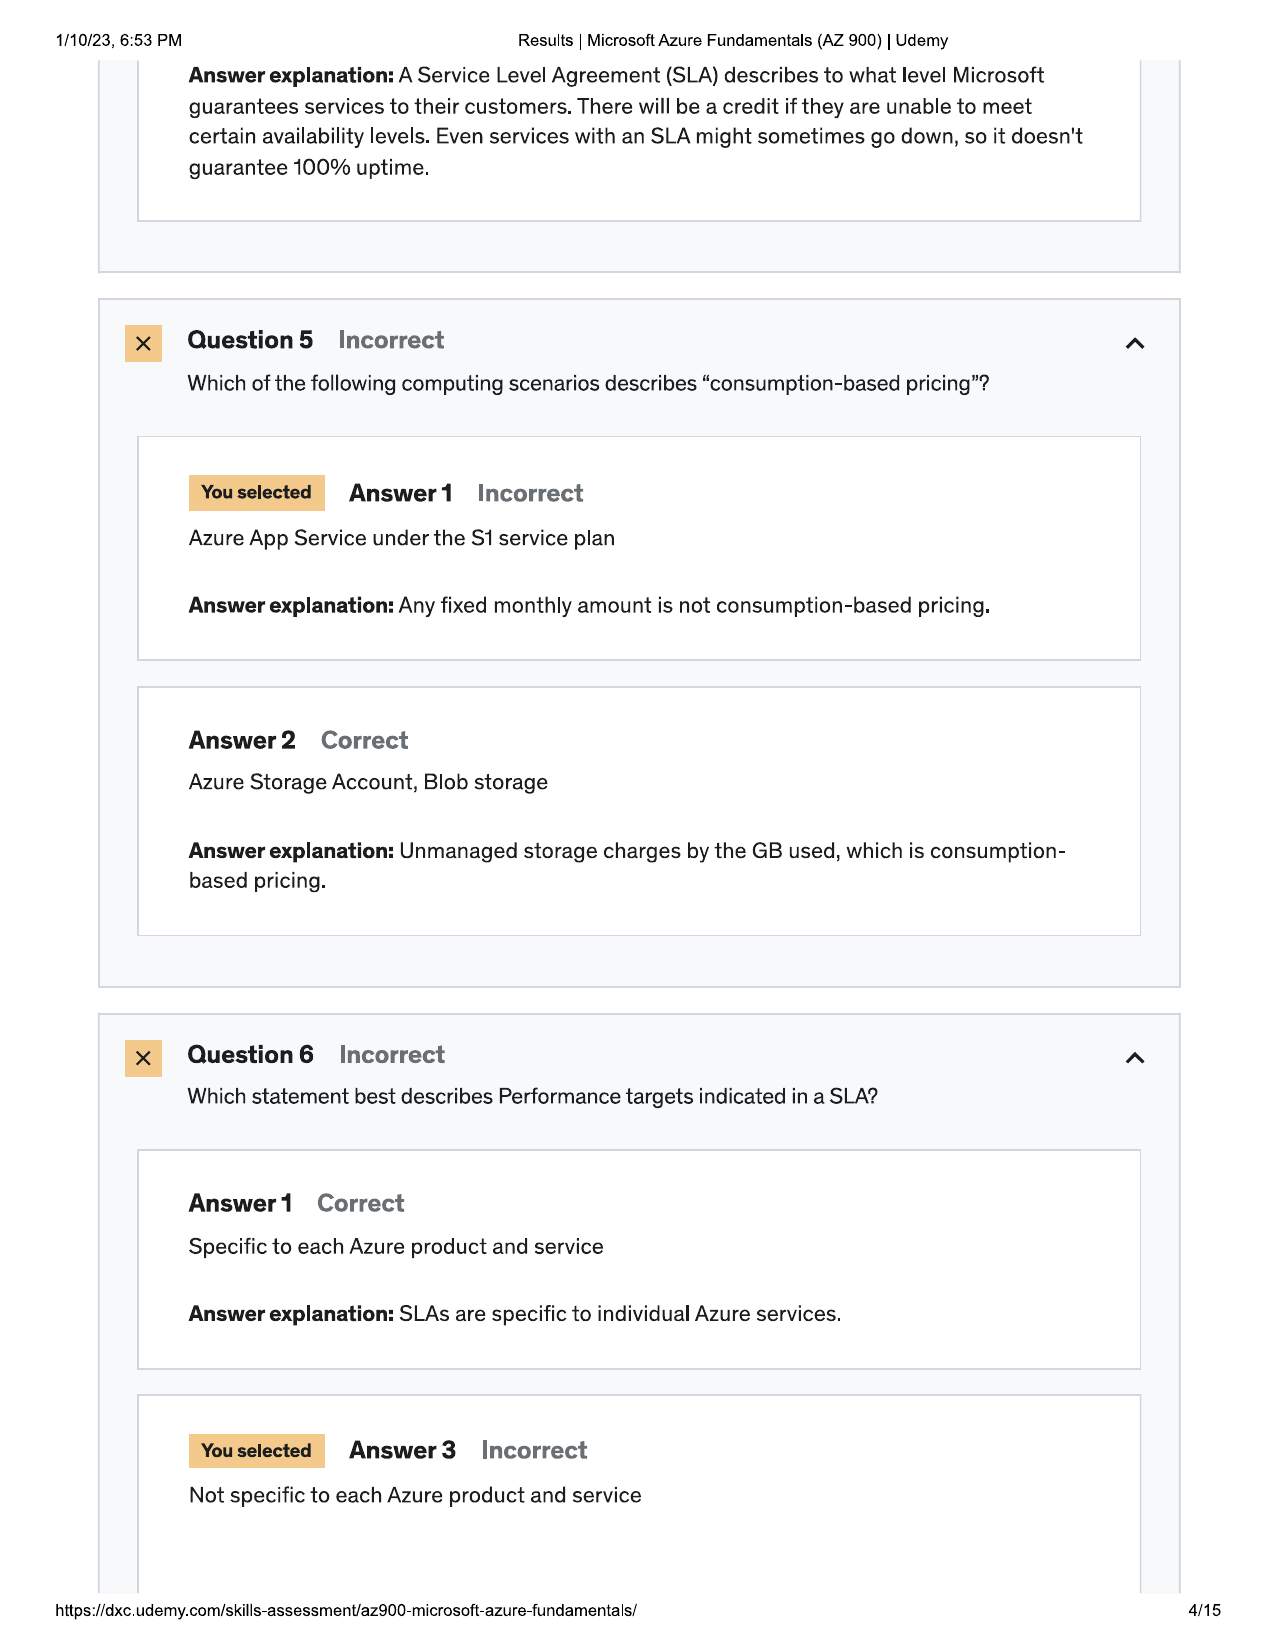Collapse Question 5 using its chevron
This screenshot has height=1650, width=1275.
pyautogui.click(x=1134, y=344)
